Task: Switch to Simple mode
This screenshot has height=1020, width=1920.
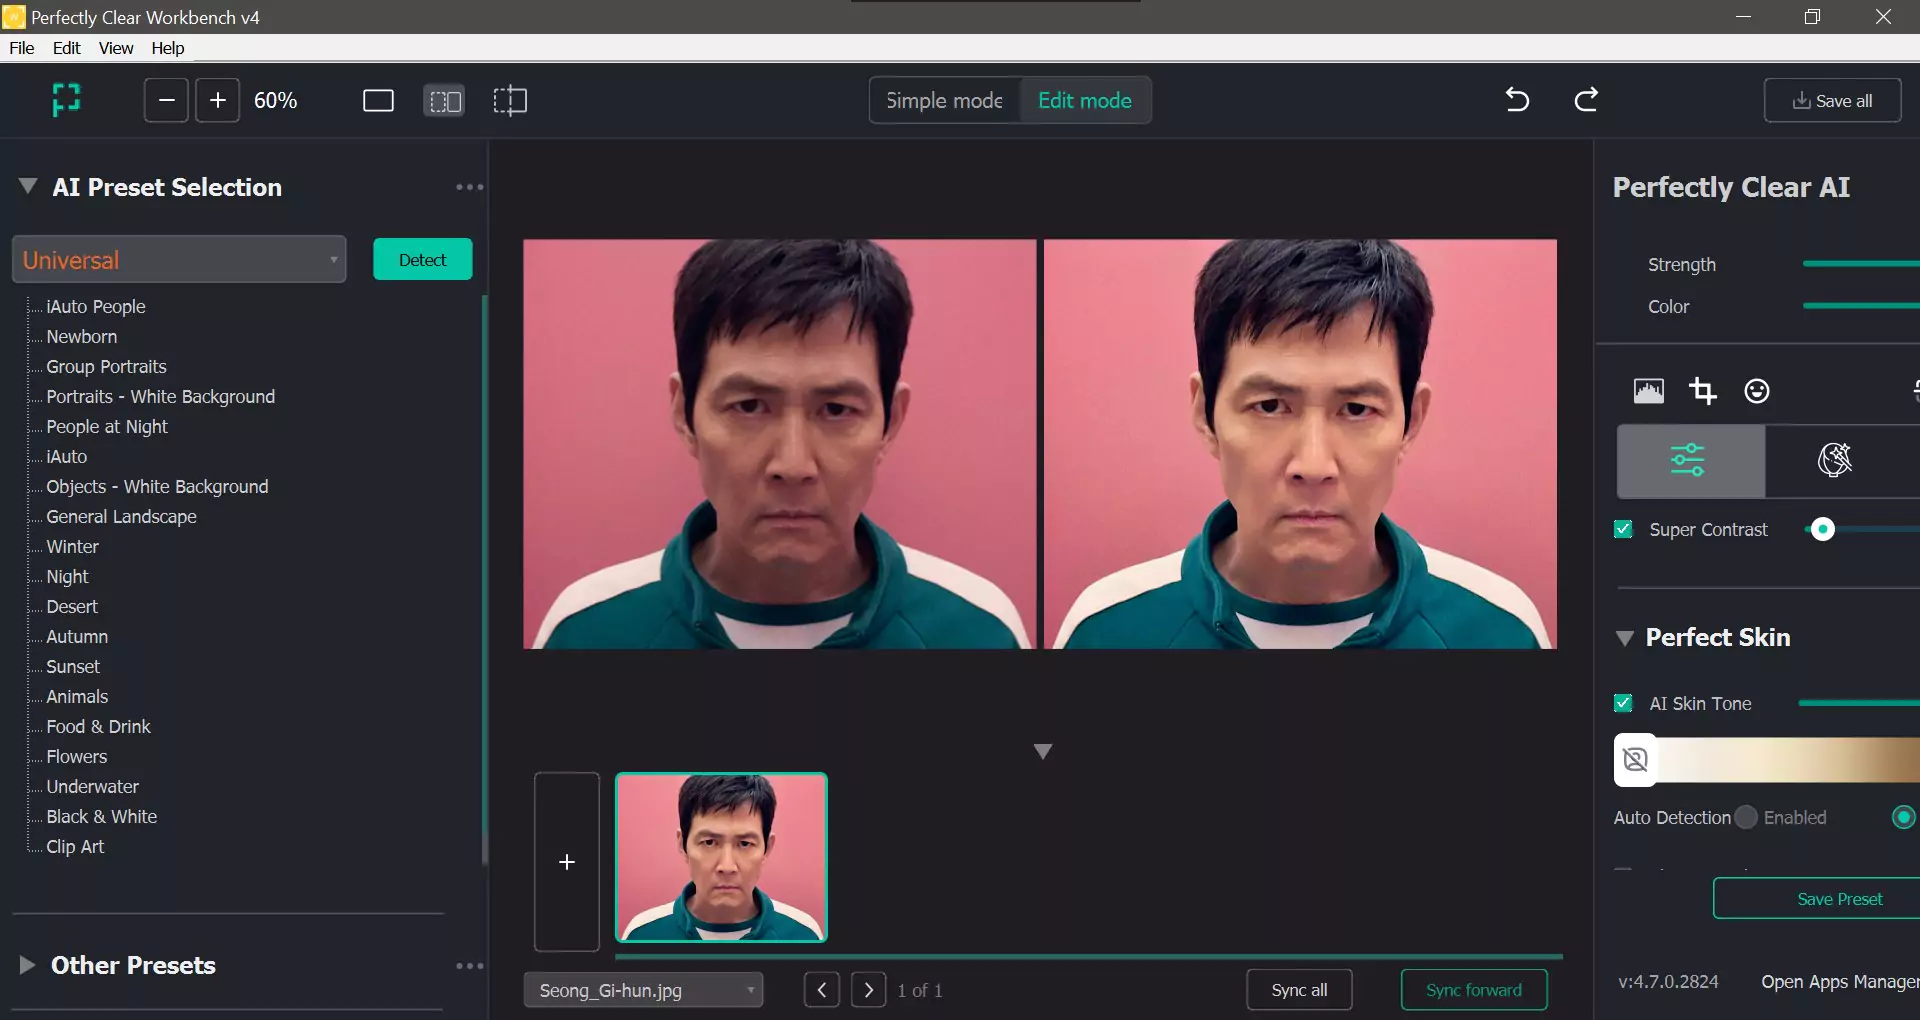Action: coord(945,100)
